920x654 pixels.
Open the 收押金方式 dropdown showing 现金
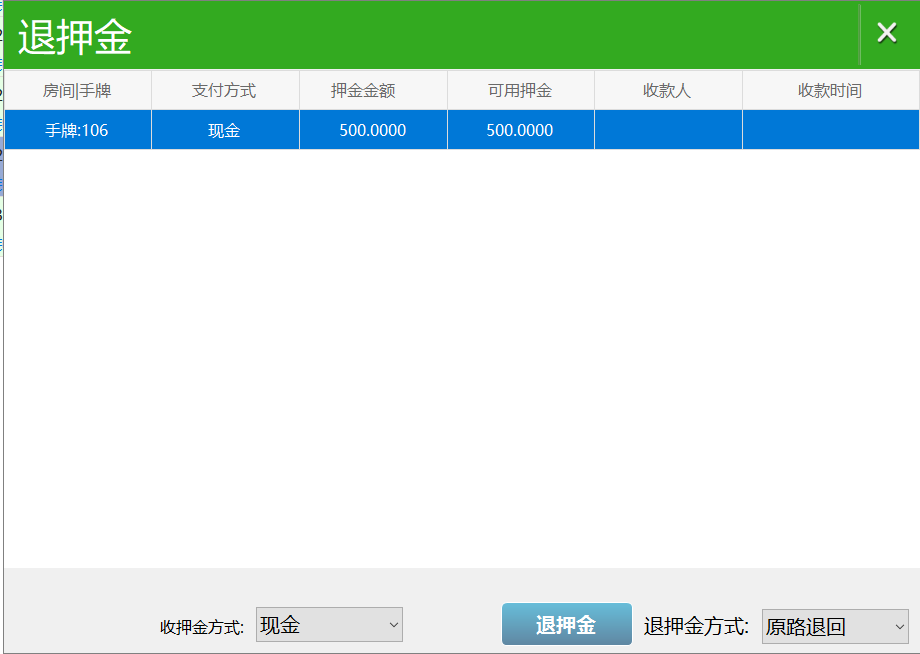pyautogui.click(x=329, y=625)
